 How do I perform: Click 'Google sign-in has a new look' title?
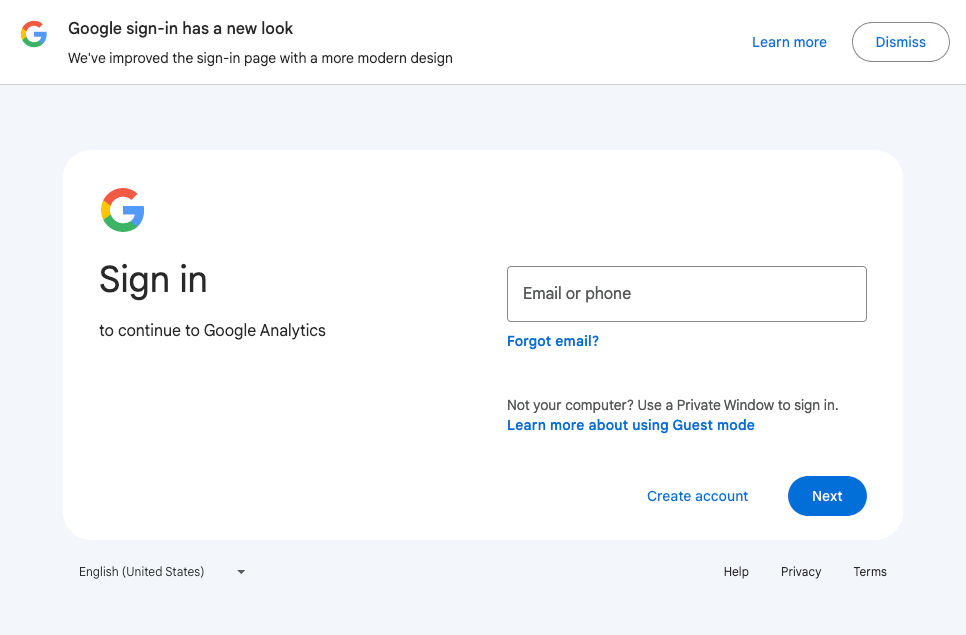click(181, 28)
